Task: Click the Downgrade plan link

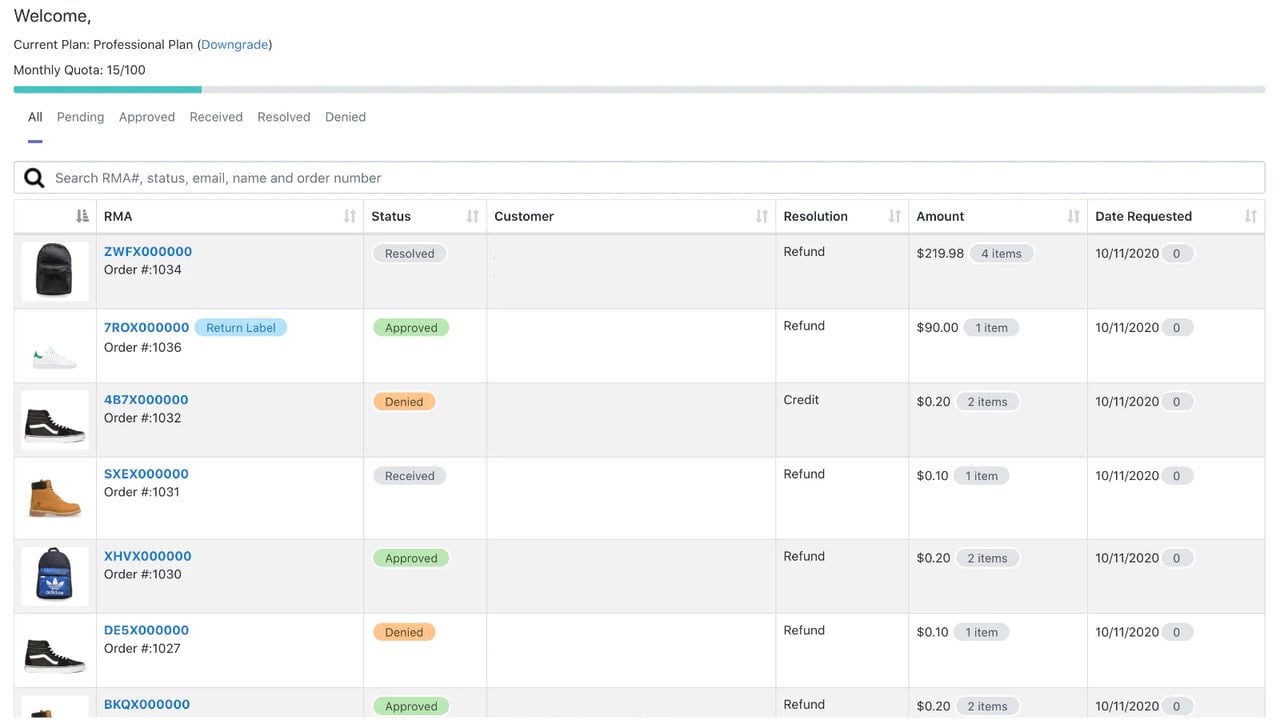Action: coord(235,44)
